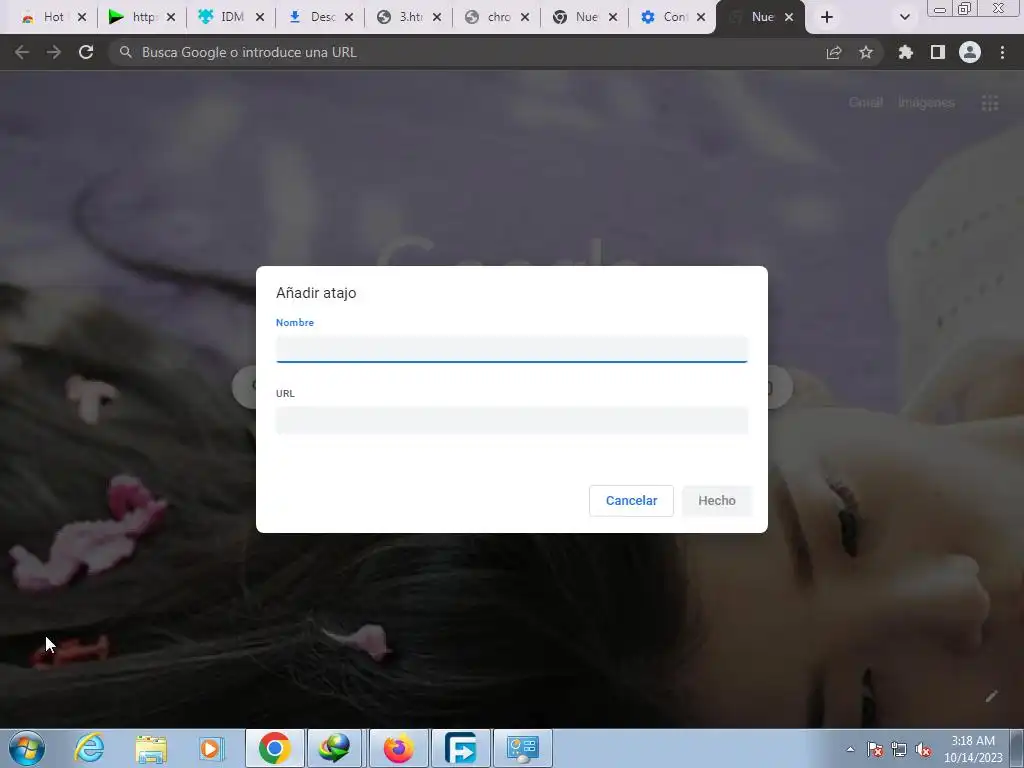Click the Imágenes link

(x=926, y=103)
